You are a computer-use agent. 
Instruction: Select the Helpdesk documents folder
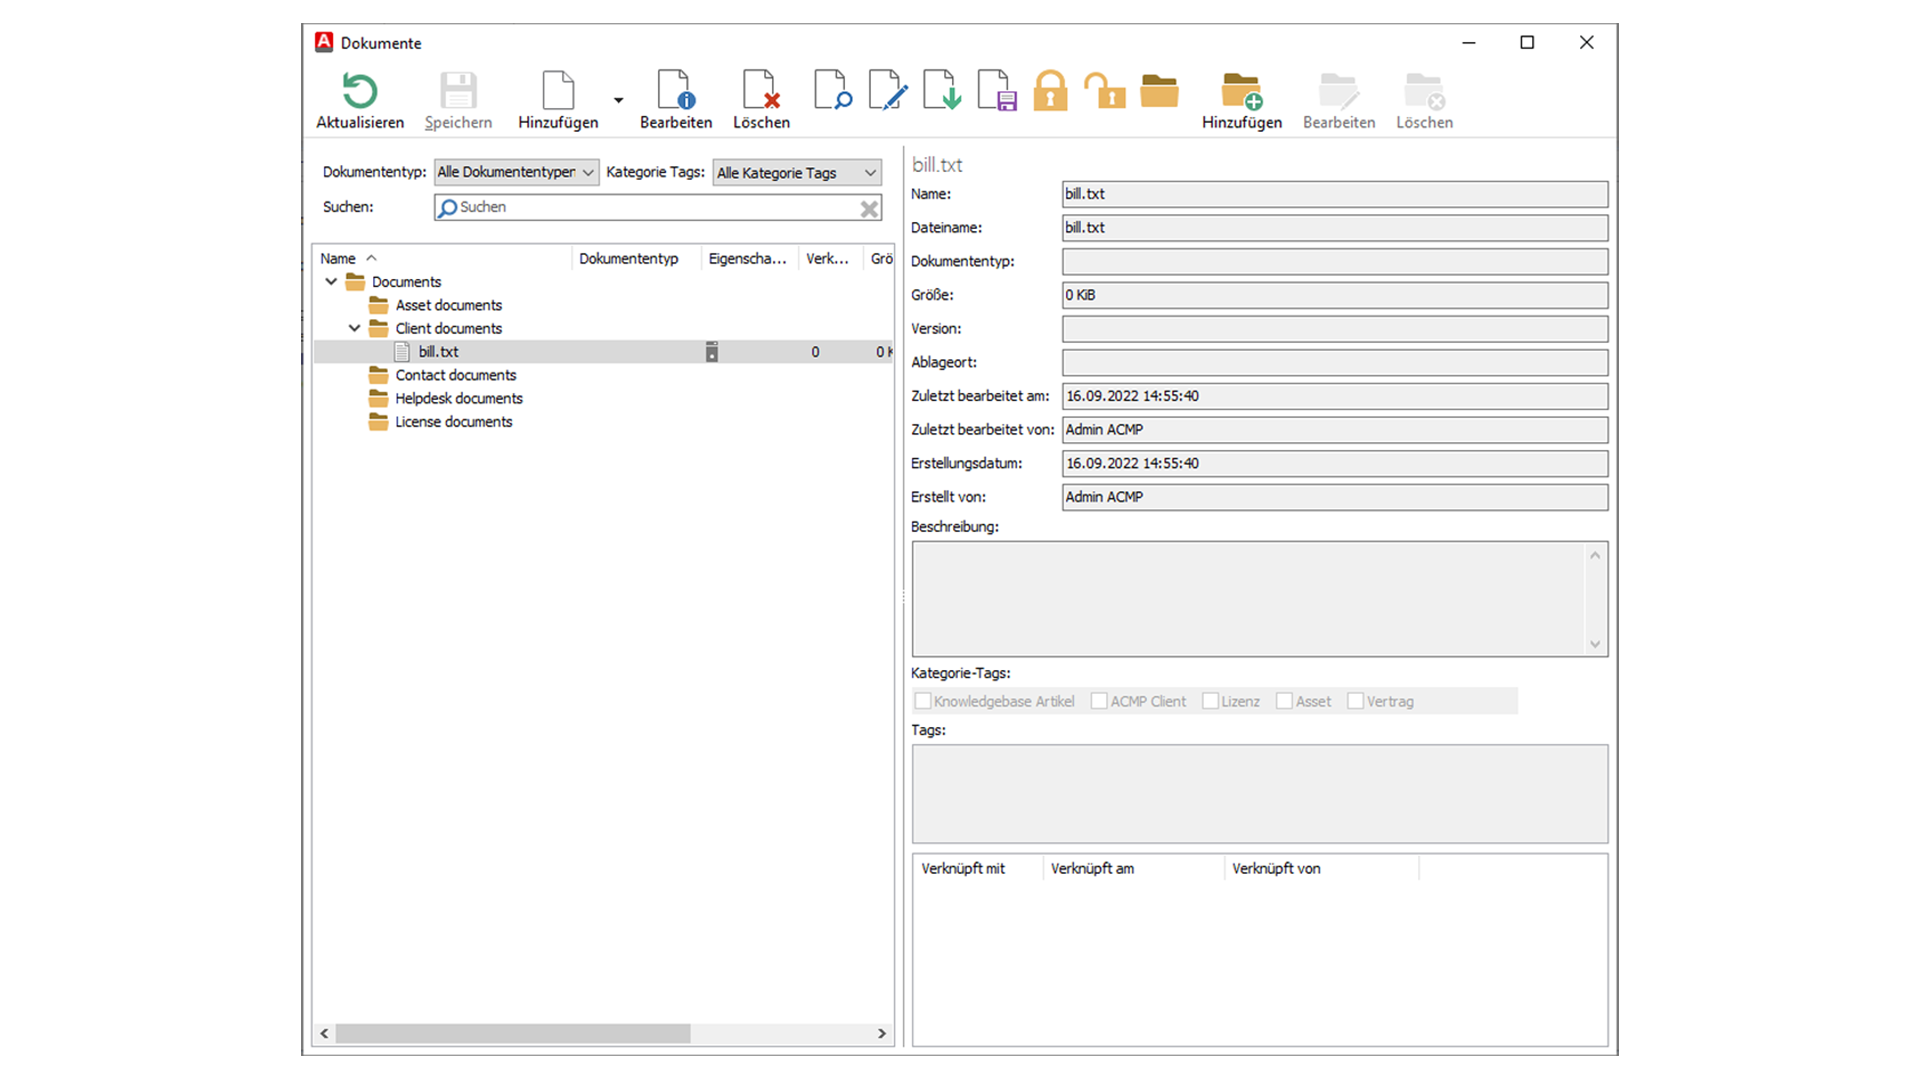coord(458,398)
